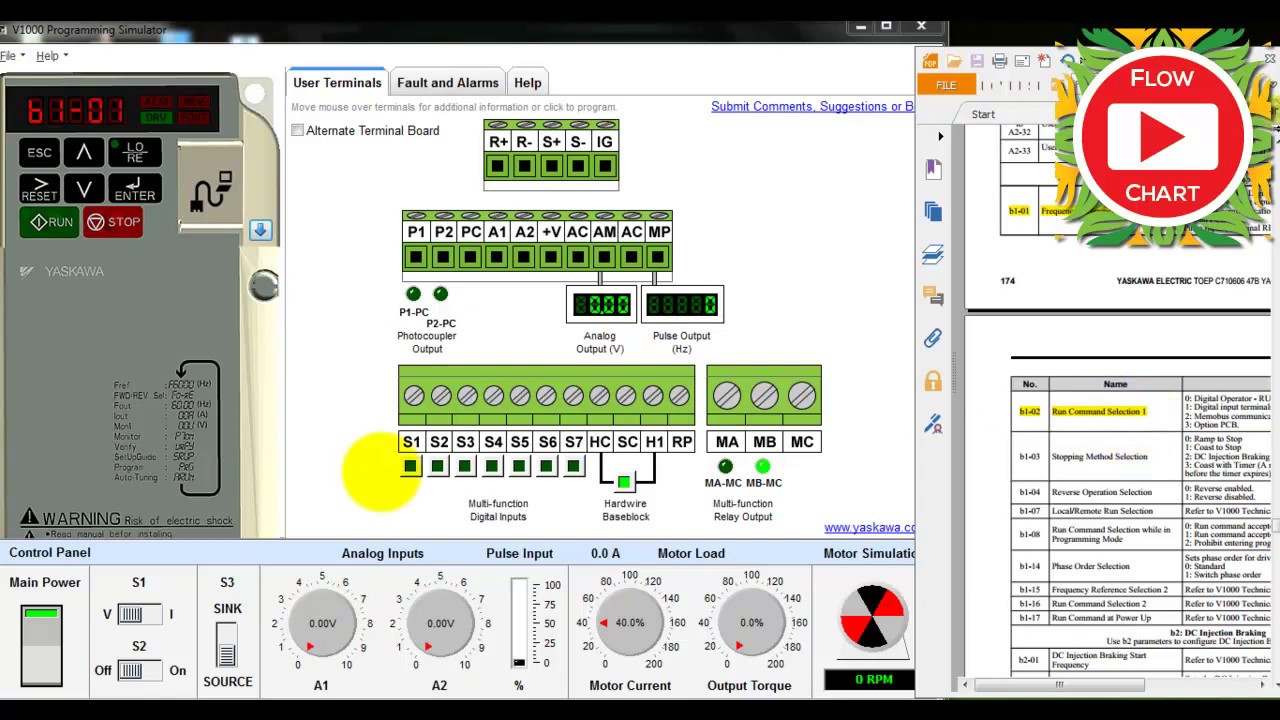
Task: Toggle the S3 digital input terminal
Action: [x=464, y=466]
